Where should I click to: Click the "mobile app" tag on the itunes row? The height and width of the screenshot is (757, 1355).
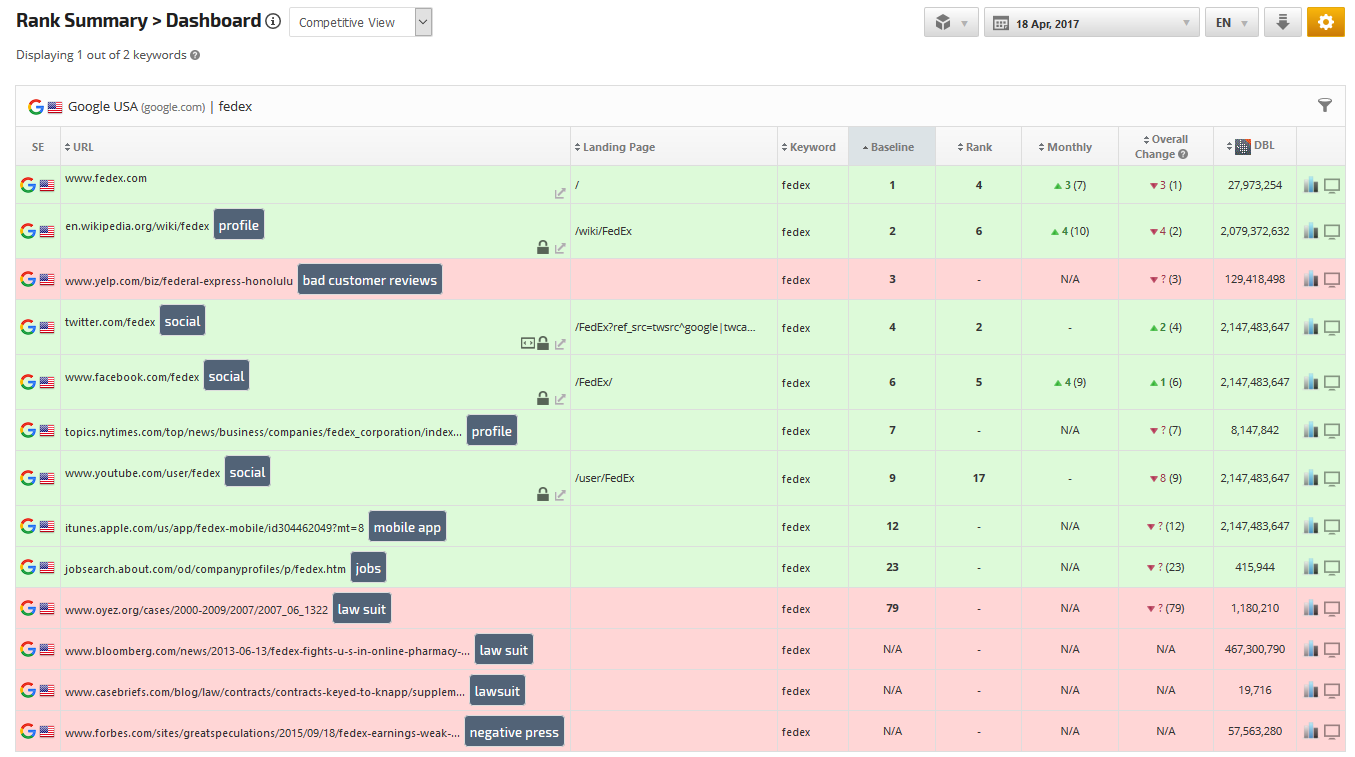pos(407,527)
